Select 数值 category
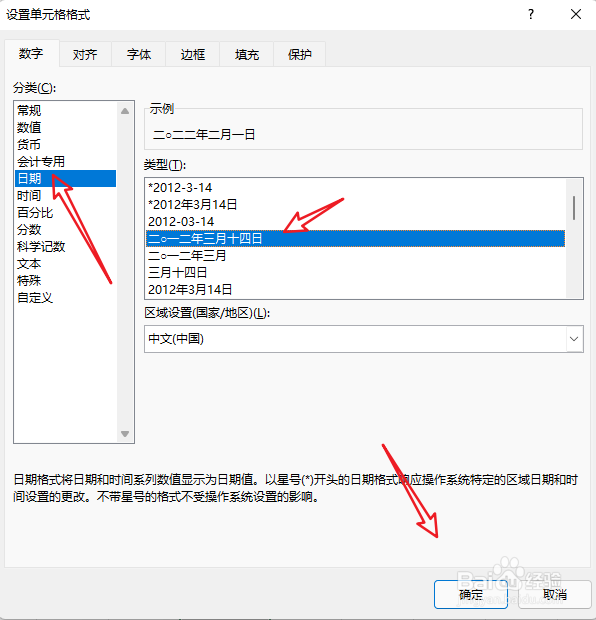The image size is (596, 620). [66, 127]
